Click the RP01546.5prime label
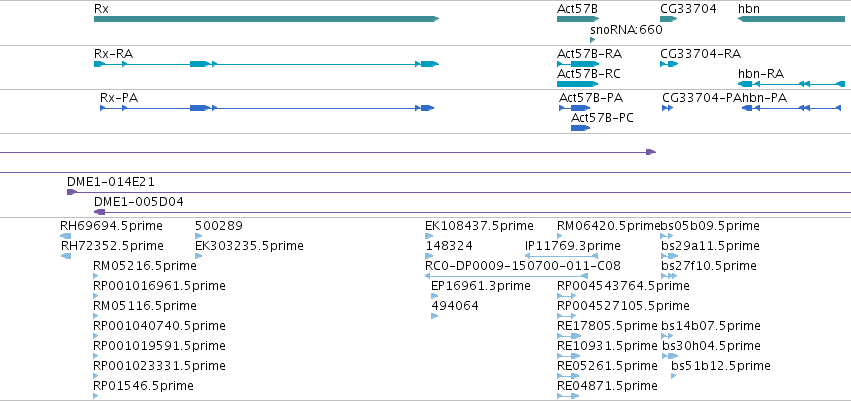This screenshot has width=851, height=401. pos(143,386)
